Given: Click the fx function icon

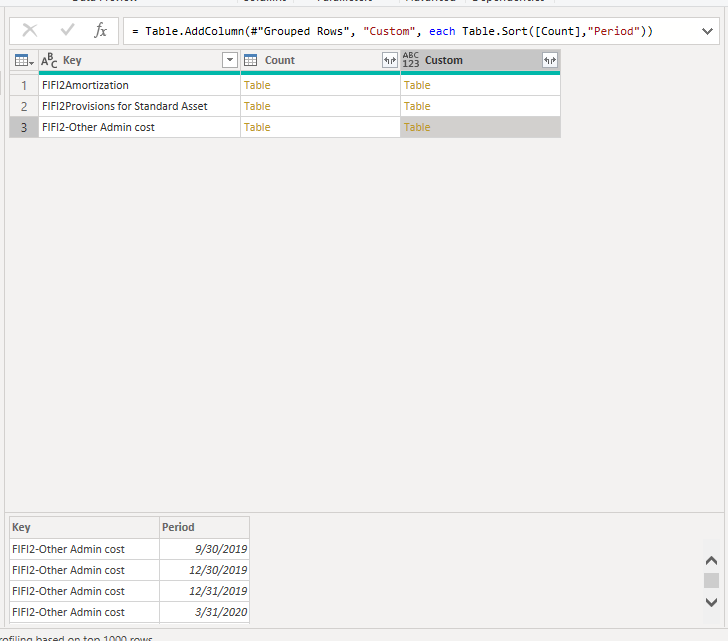Looking at the screenshot, I should [100, 31].
